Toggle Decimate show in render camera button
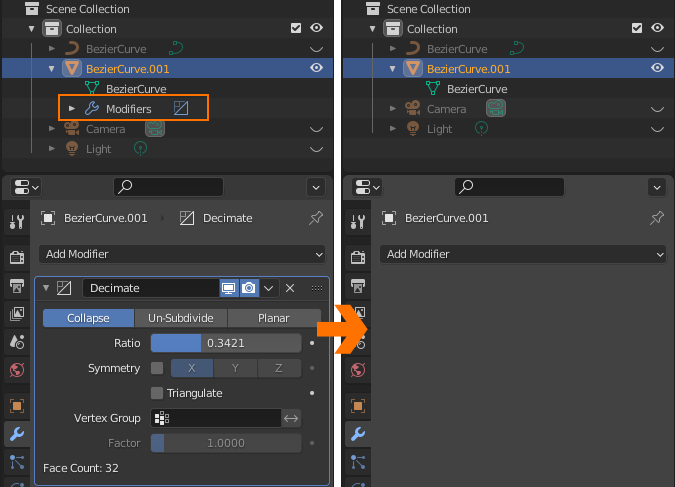 tap(249, 288)
